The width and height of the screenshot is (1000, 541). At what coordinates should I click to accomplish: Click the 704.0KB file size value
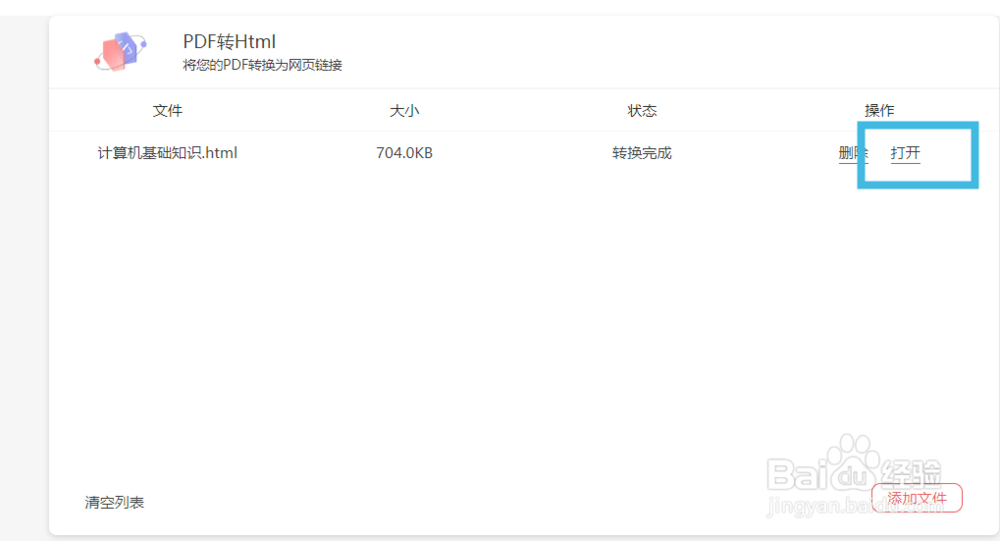click(404, 154)
